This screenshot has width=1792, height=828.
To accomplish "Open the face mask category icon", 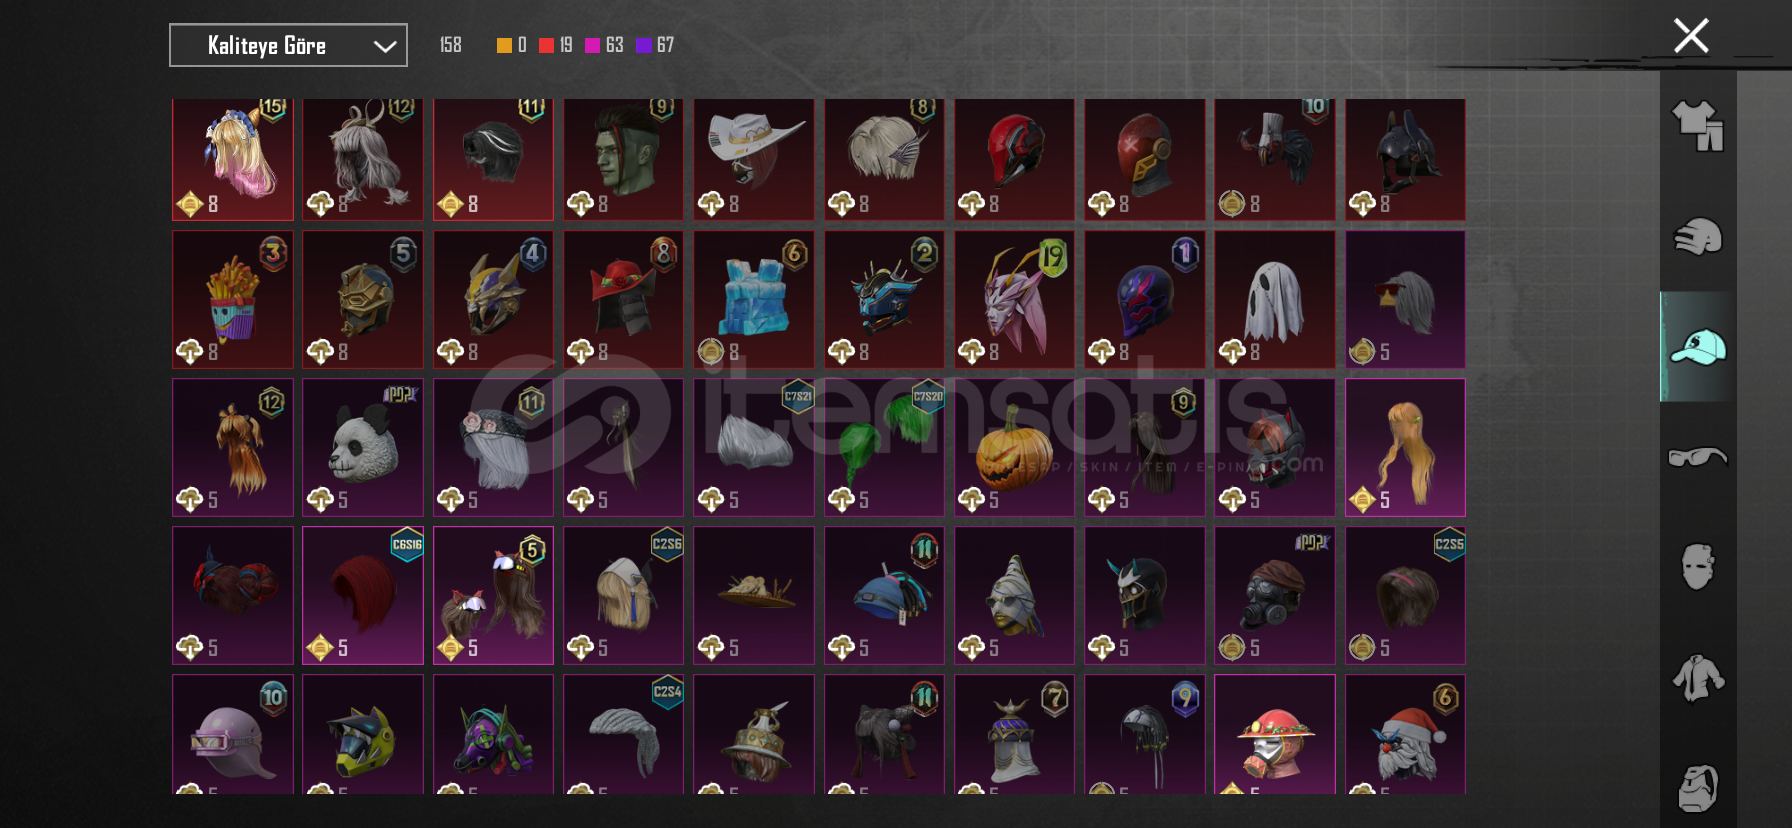I will (x=1698, y=567).
